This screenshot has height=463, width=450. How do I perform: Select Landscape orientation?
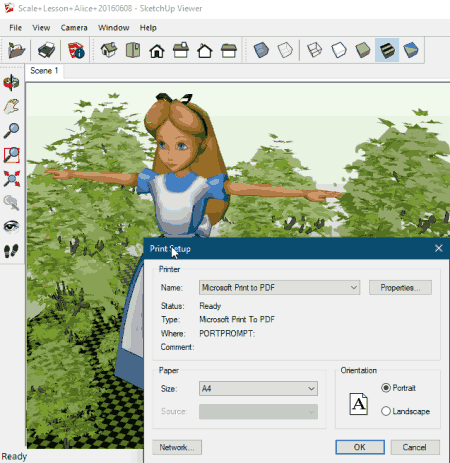click(x=405, y=411)
